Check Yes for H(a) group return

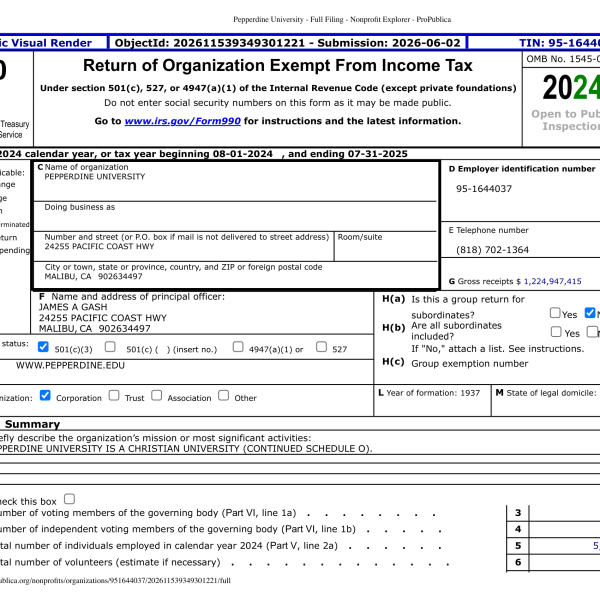(555, 313)
